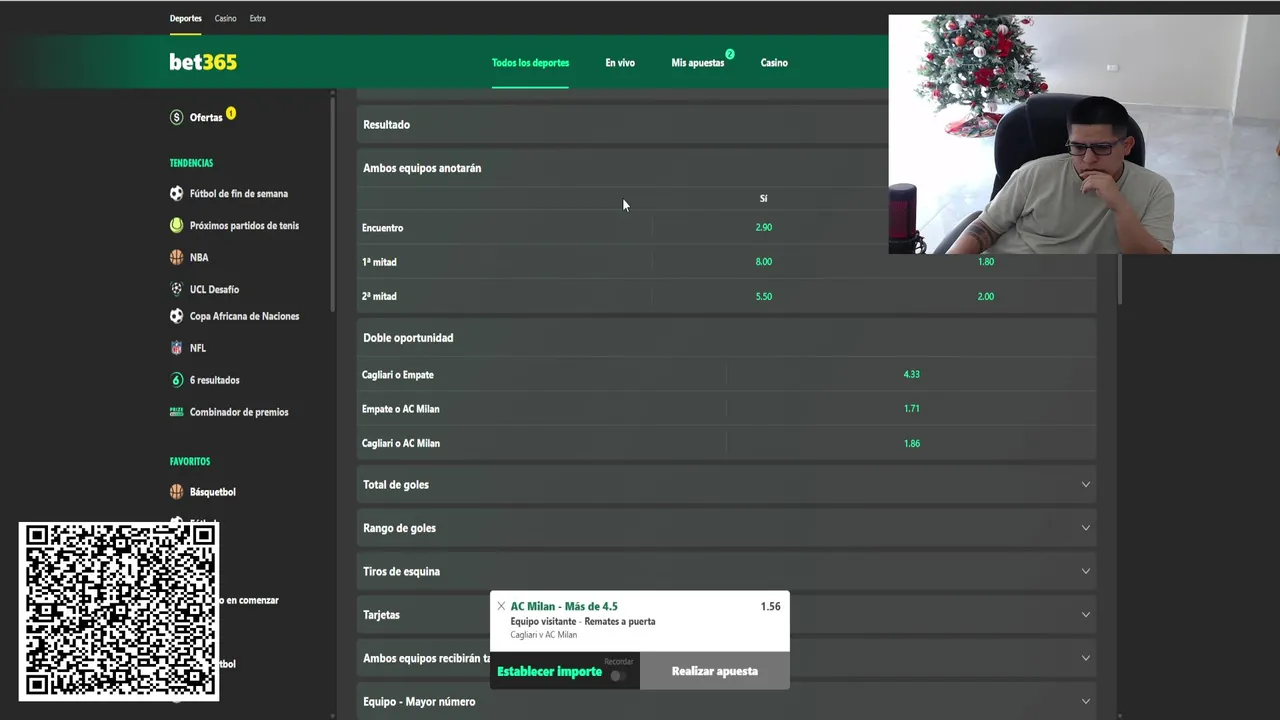Open the En vivo section

point(620,63)
